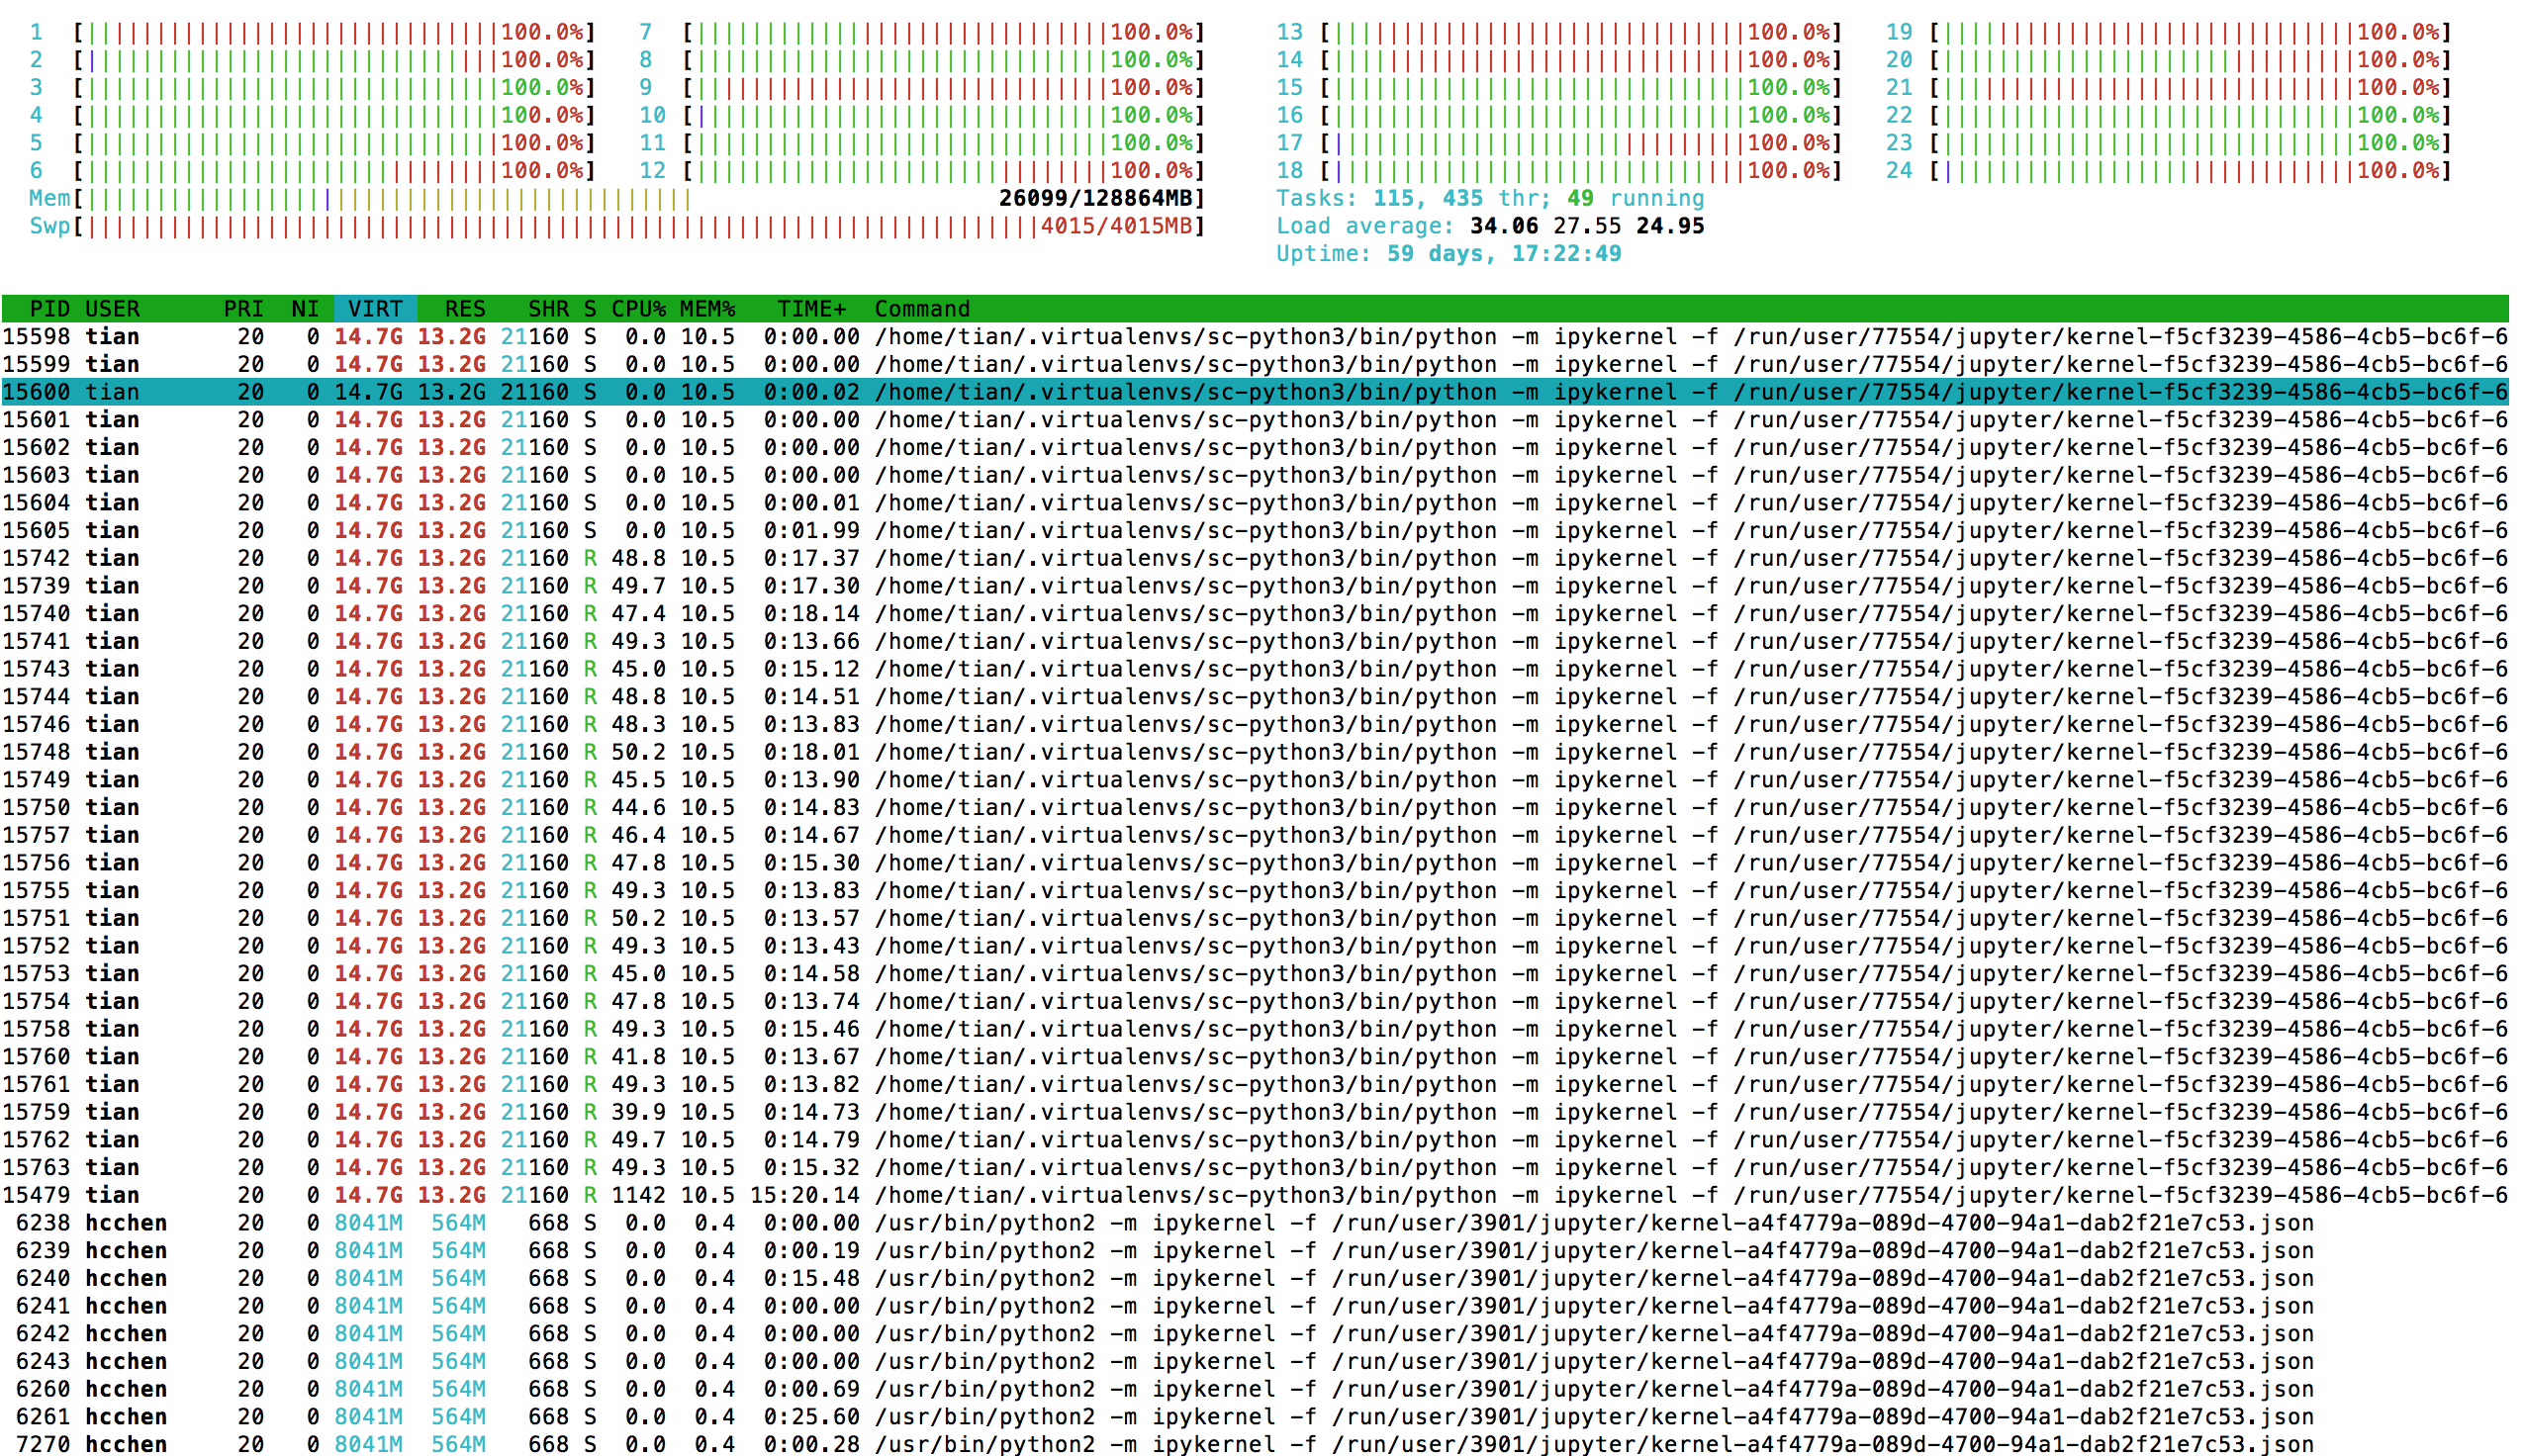Select the process row with PID 15739
The image size is (2523, 1456).
pyautogui.click(x=1255, y=586)
